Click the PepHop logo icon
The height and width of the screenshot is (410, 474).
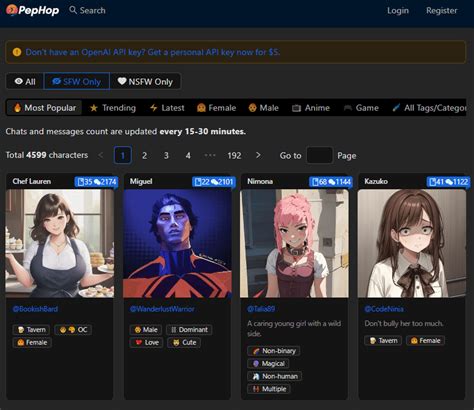(12, 10)
